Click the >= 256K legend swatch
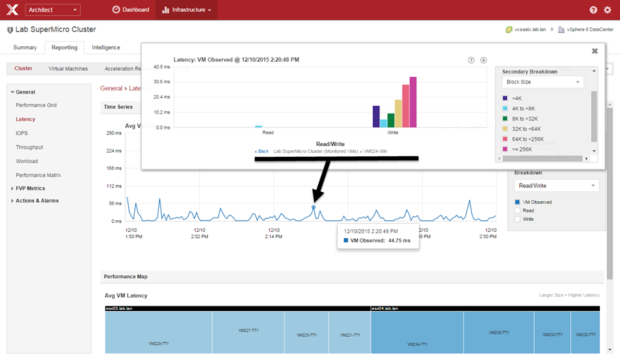Image resolution: width=620 pixels, height=360 pixels. 505,149
